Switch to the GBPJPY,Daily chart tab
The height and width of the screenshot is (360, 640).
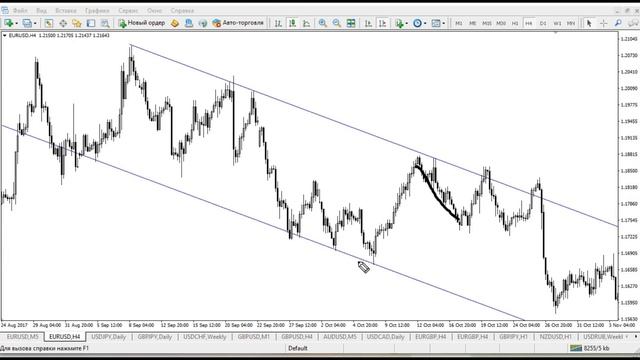[x=154, y=337]
